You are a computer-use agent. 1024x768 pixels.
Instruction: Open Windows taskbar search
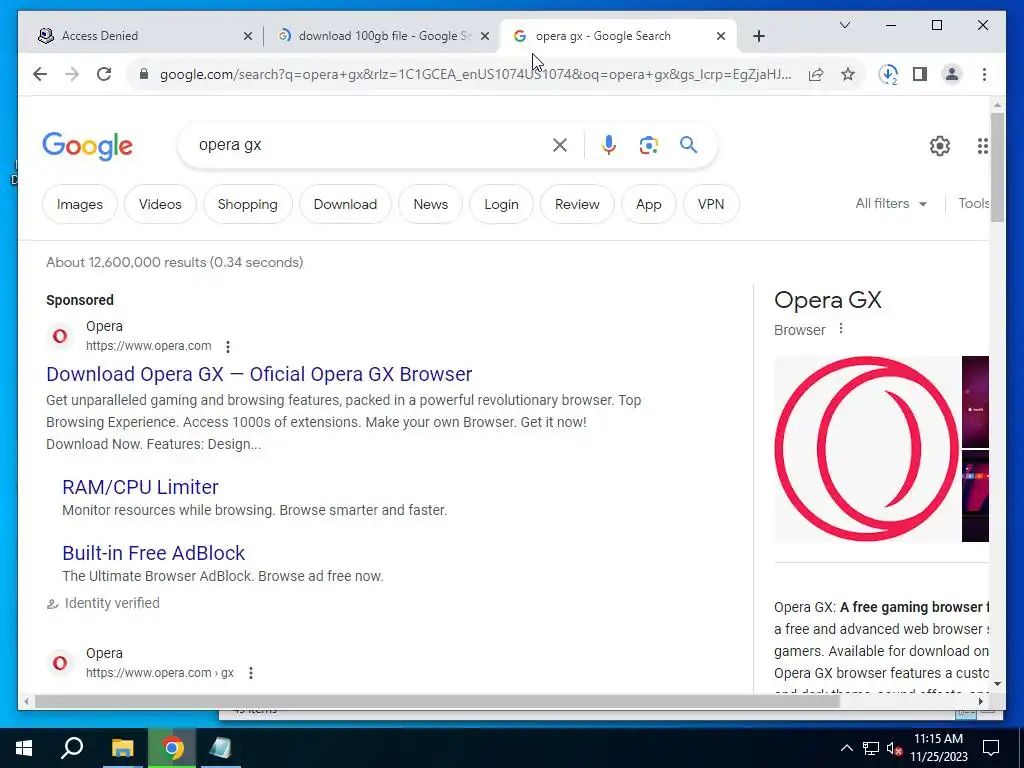click(x=72, y=748)
